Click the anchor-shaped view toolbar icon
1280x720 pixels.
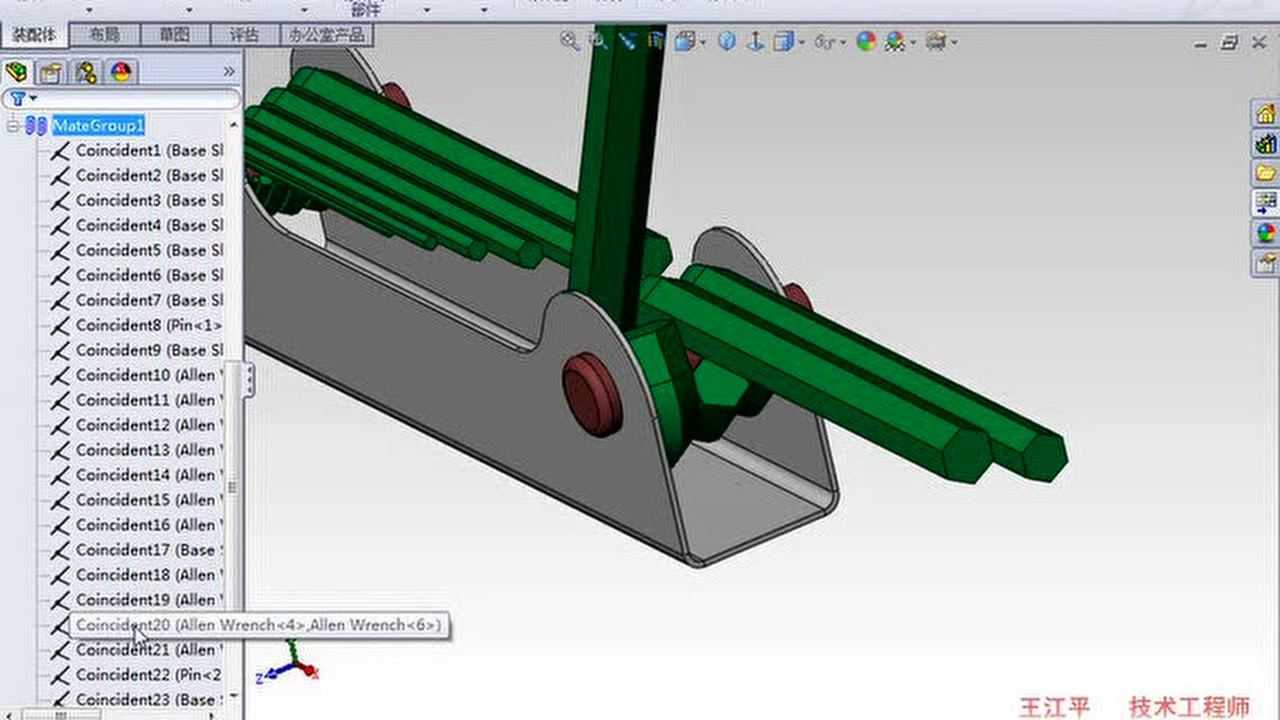click(x=756, y=41)
